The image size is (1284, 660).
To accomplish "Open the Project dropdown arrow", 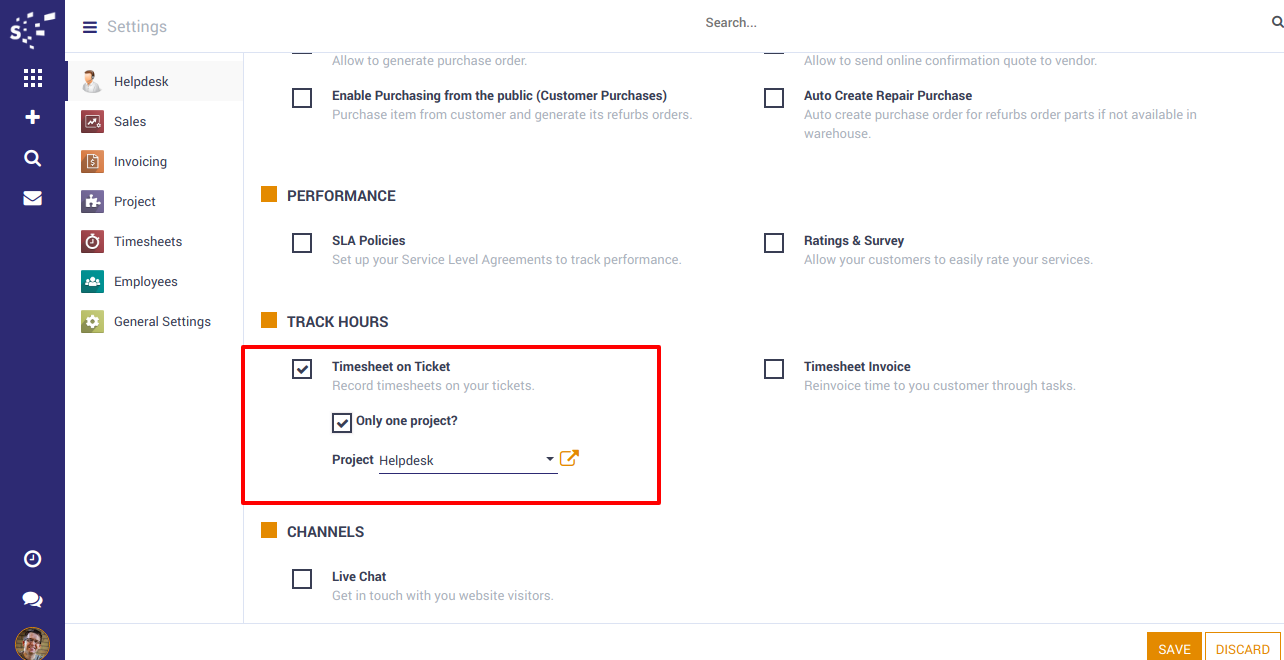I will tap(550, 460).
